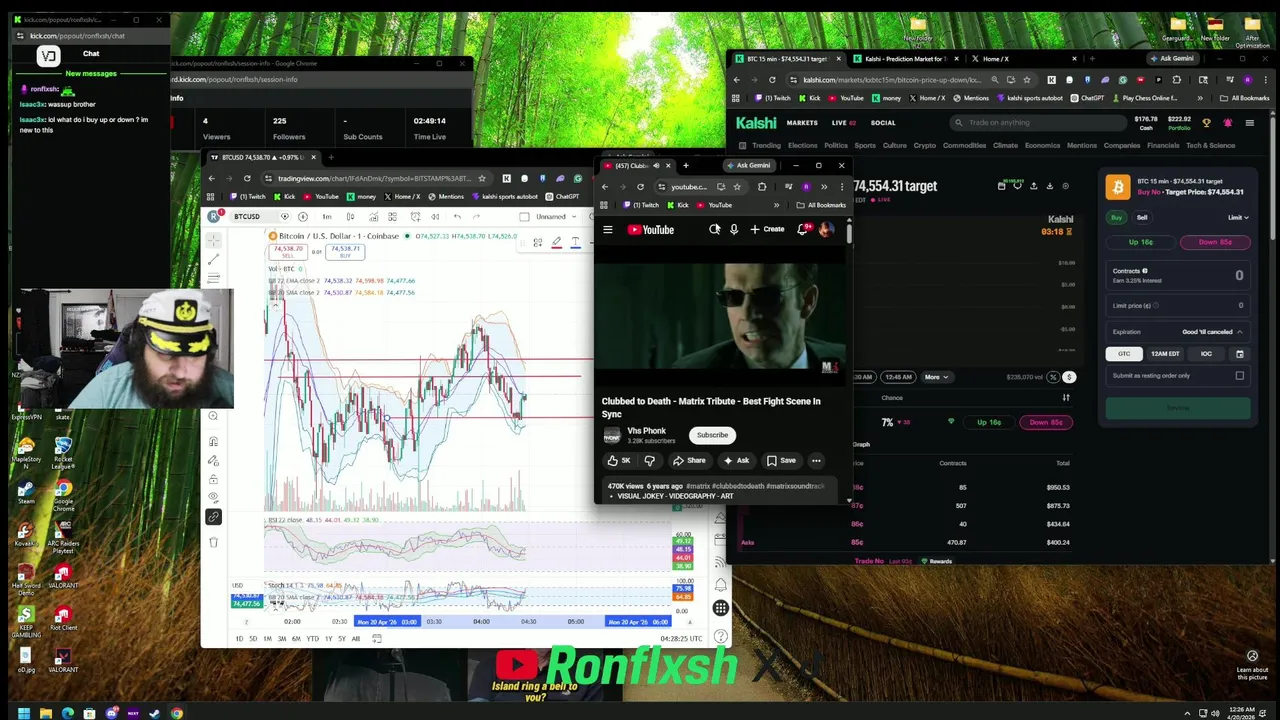Sort Kalshi chance column with sort arrows

click(1066, 398)
